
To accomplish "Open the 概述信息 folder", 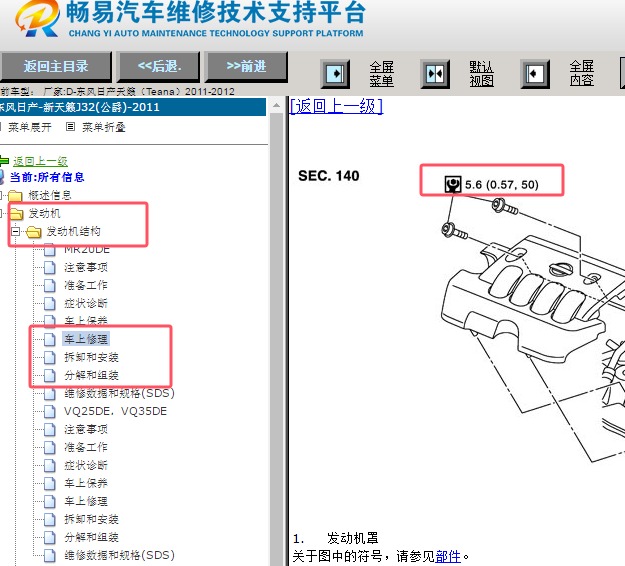I will [50, 195].
